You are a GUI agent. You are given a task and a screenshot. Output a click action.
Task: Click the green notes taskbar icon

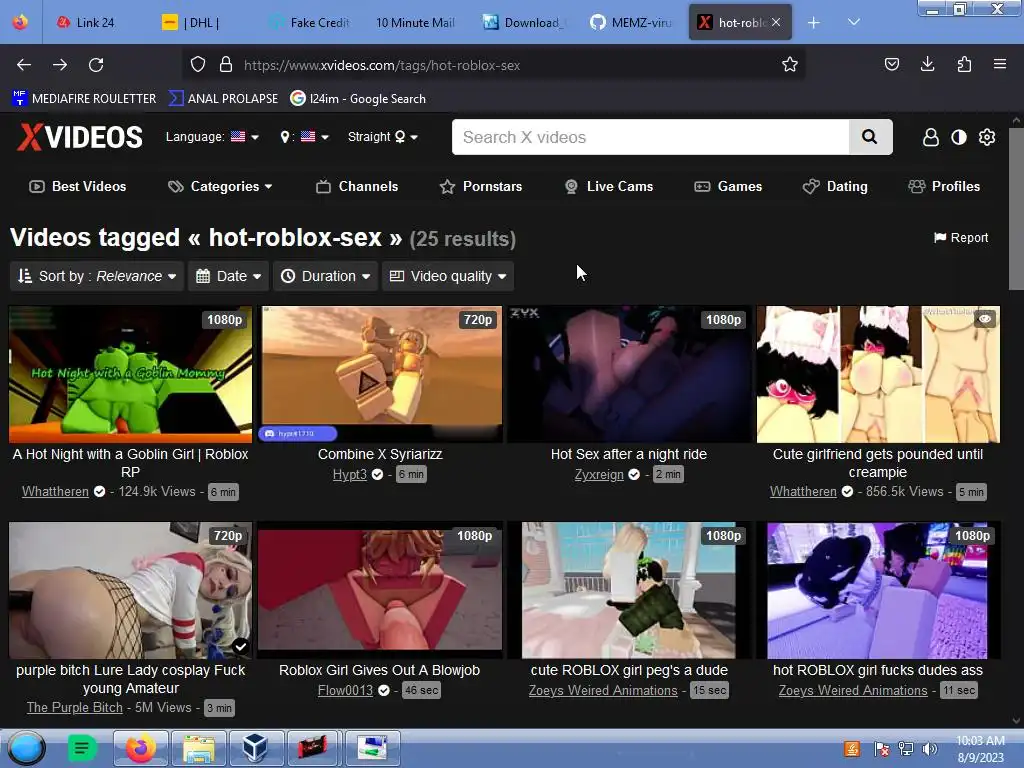(82, 748)
